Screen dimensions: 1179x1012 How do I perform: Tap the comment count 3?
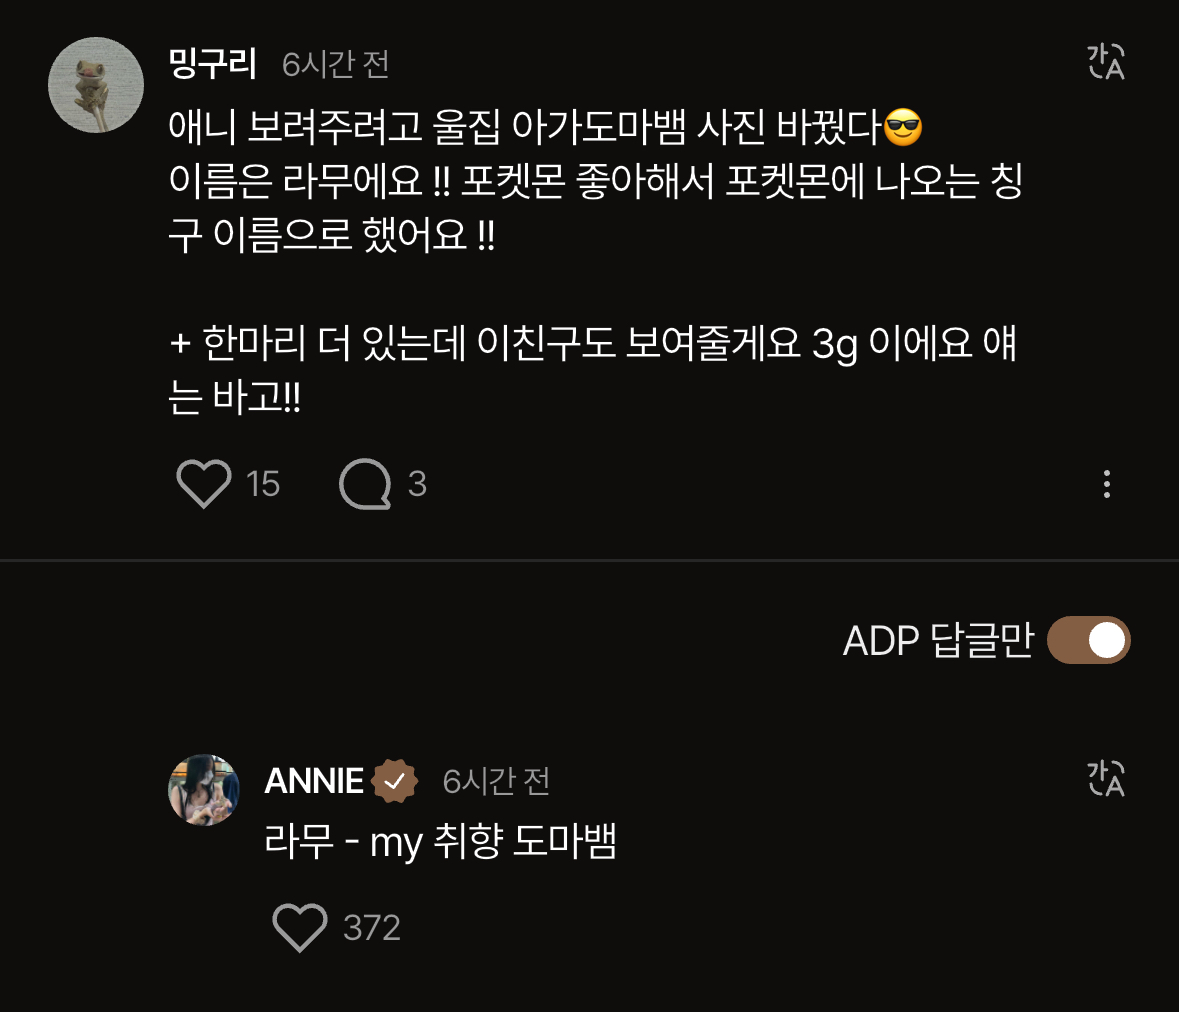417,484
